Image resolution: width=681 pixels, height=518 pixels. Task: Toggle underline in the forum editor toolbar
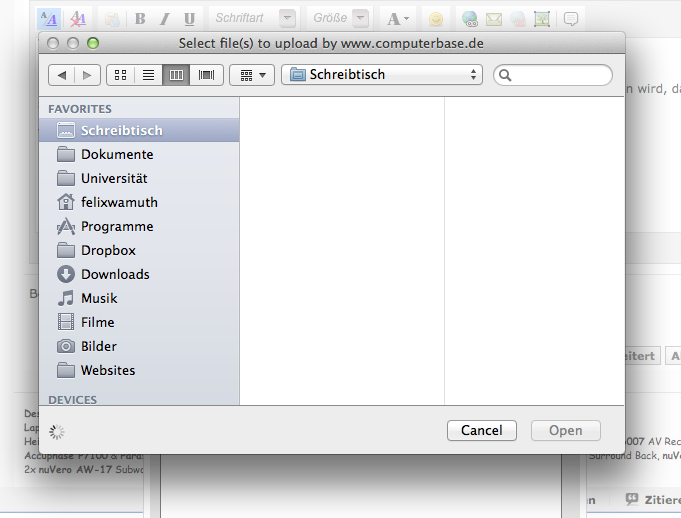click(x=189, y=19)
